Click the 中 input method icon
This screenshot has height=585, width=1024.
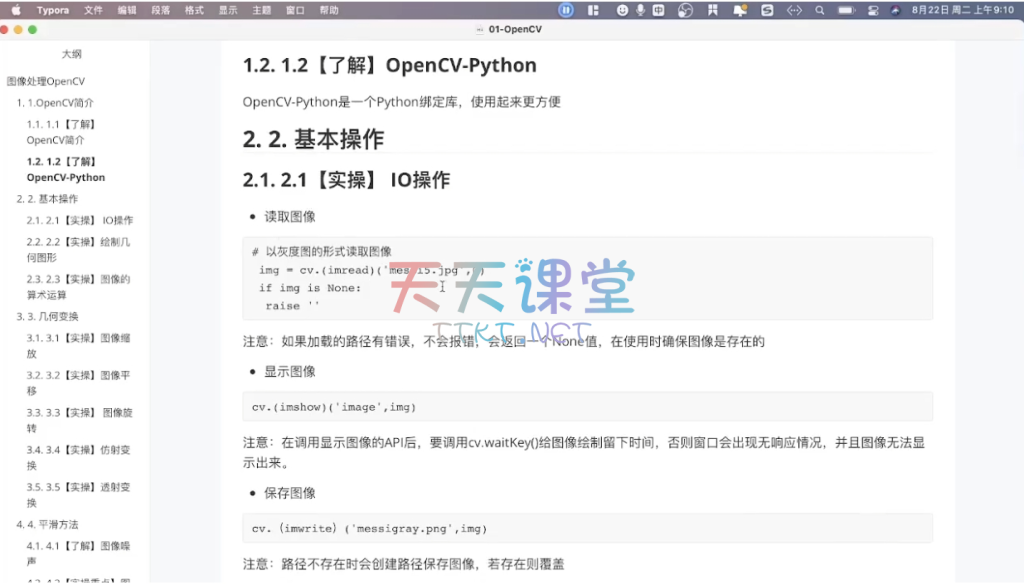658,10
